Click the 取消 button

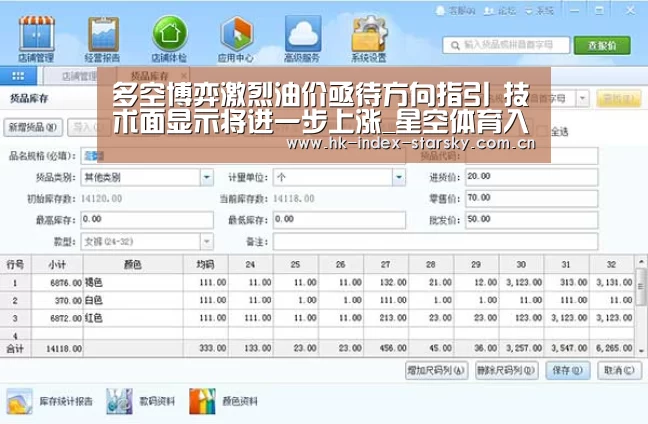pos(619,370)
